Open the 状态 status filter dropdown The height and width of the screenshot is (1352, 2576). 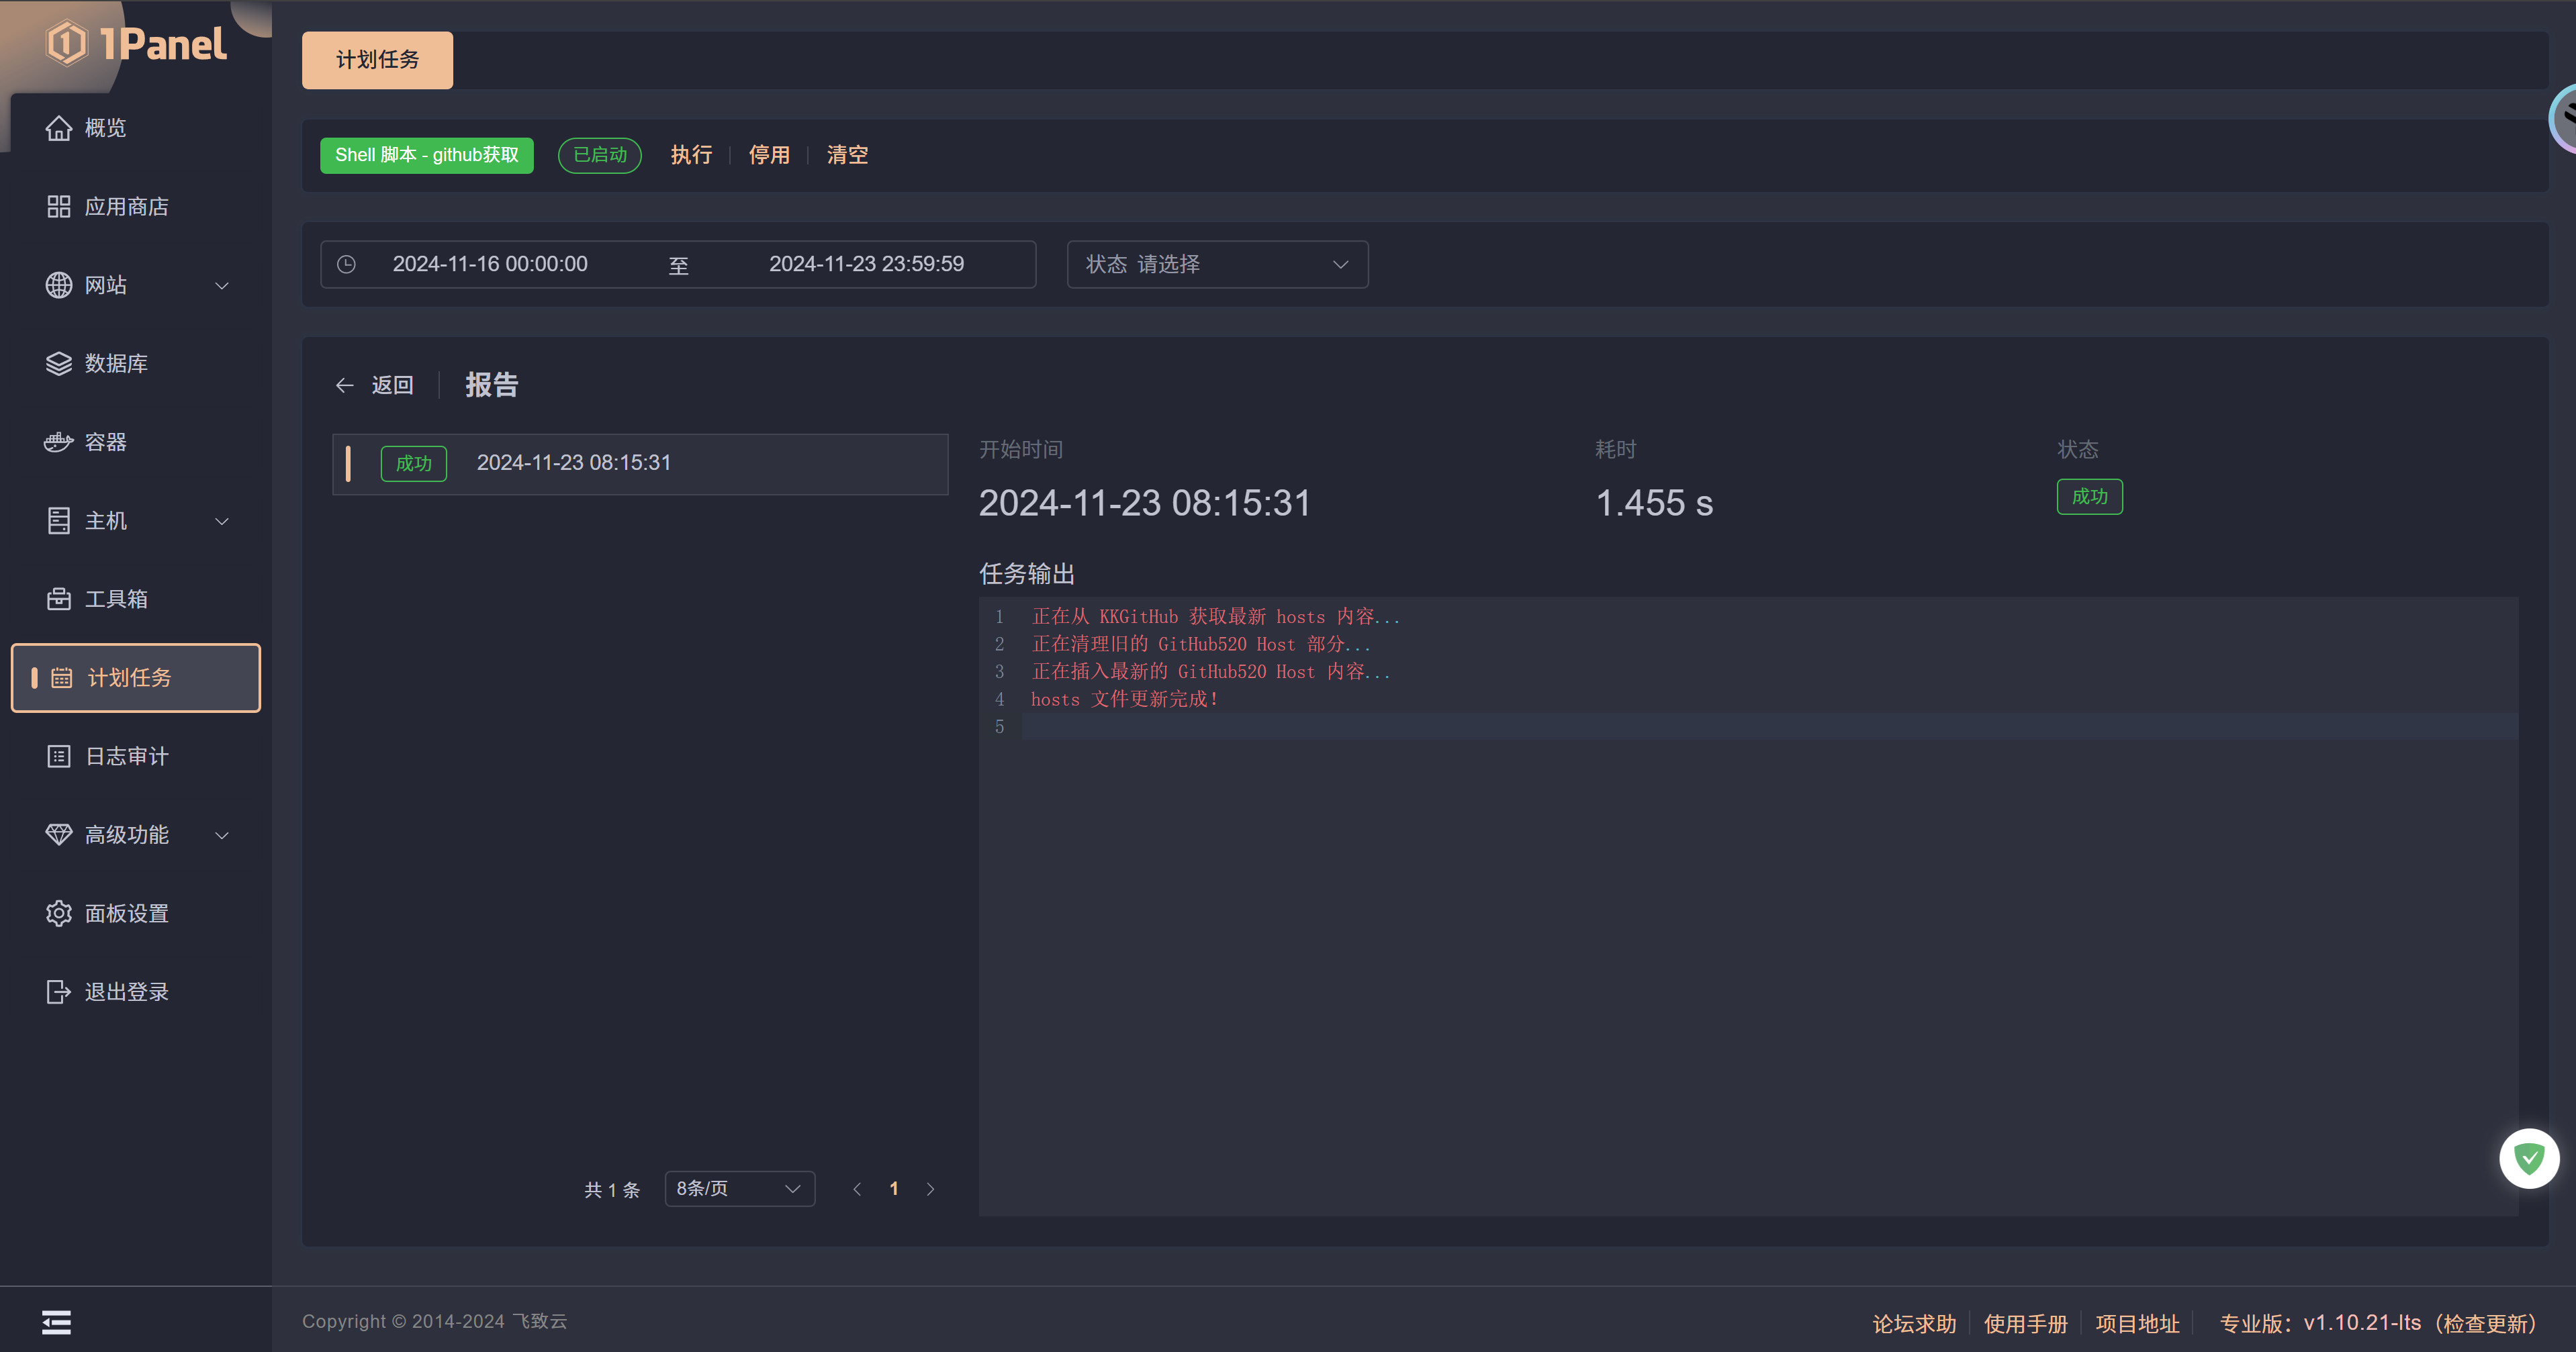[1216, 264]
